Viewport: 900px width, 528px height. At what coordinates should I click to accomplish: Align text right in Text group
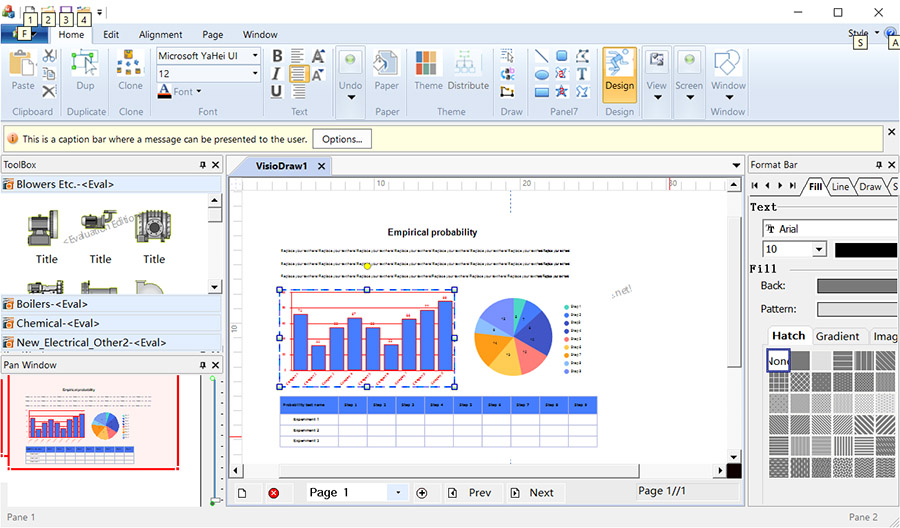[298, 91]
